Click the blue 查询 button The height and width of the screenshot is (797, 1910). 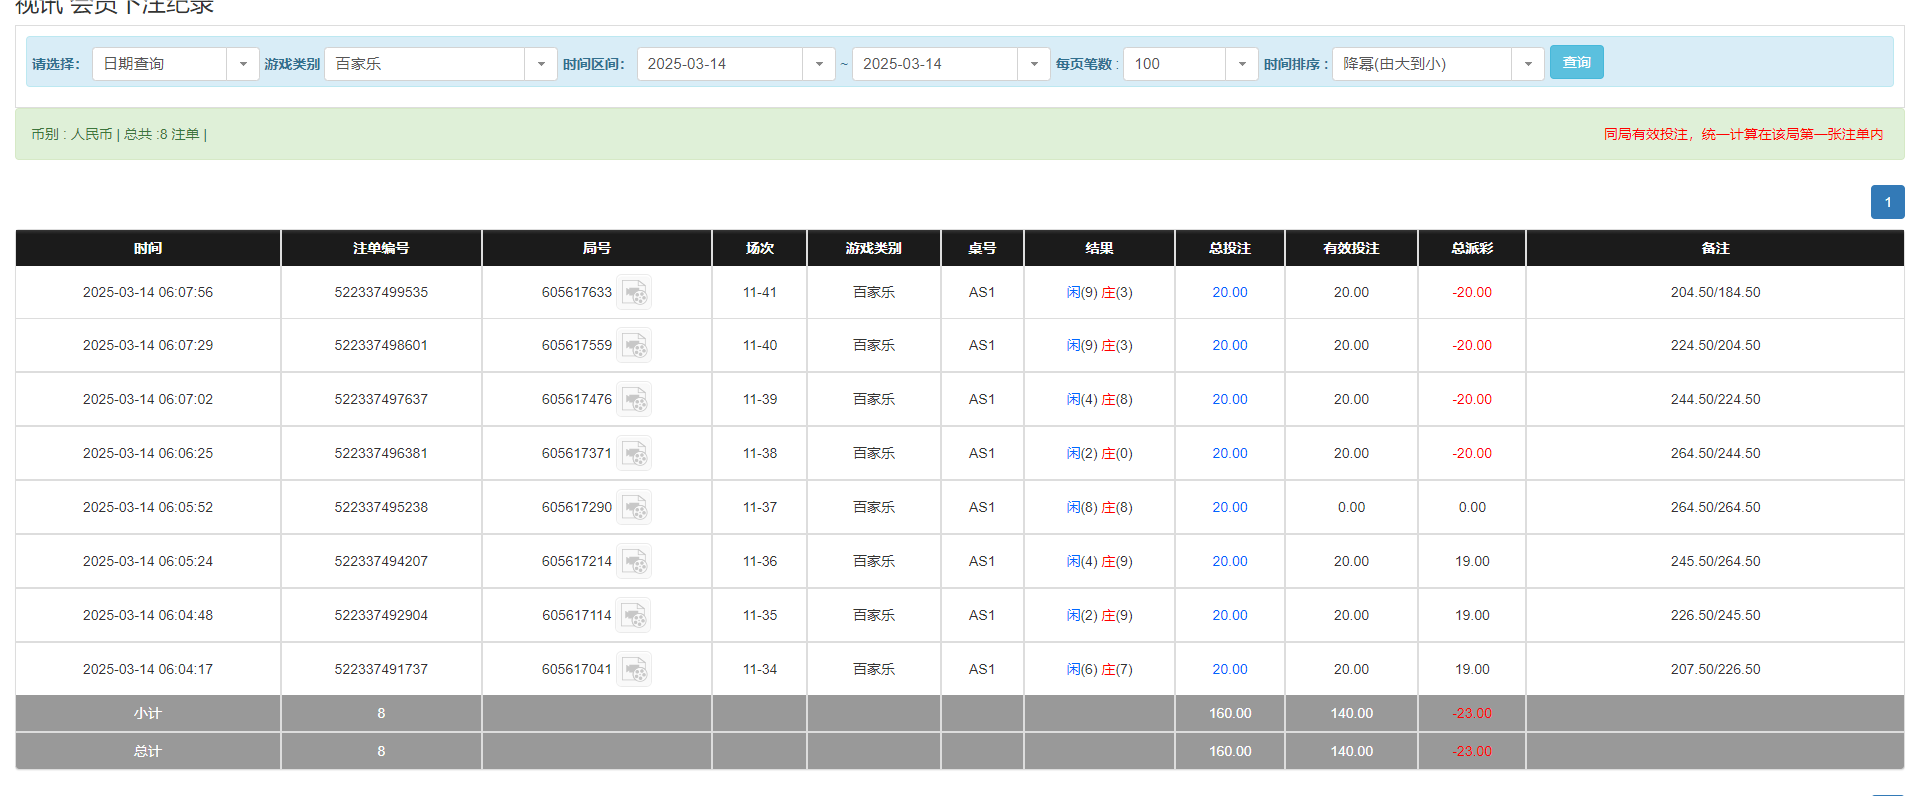coord(1576,62)
